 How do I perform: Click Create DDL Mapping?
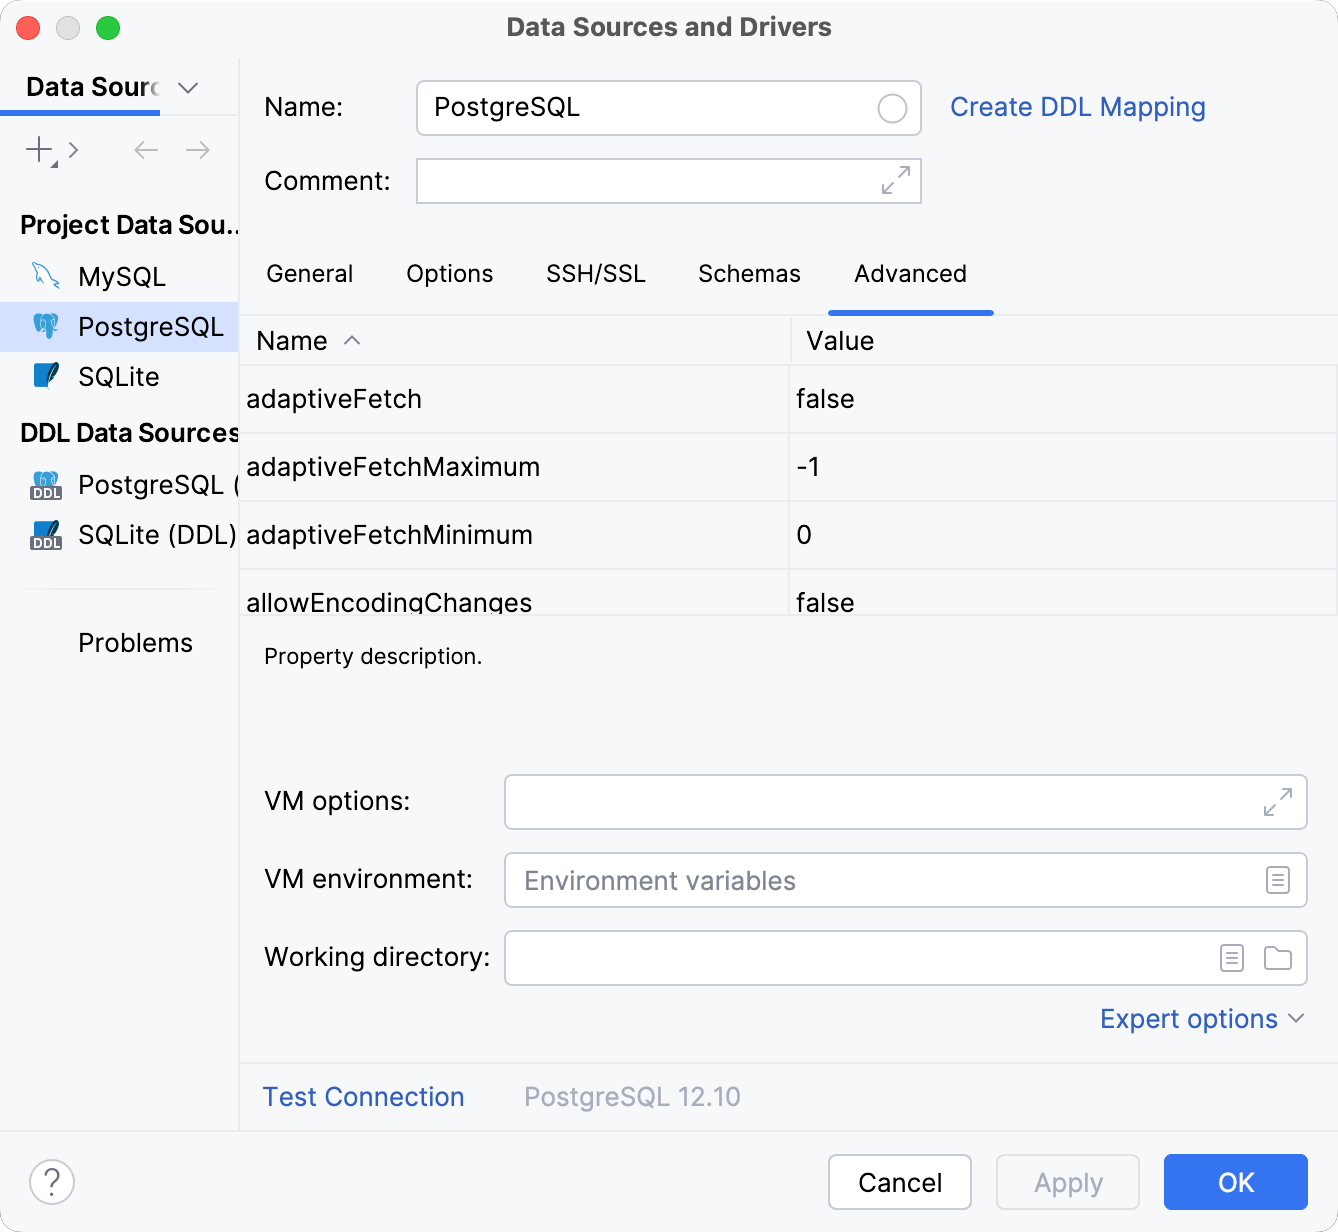click(1078, 107)
